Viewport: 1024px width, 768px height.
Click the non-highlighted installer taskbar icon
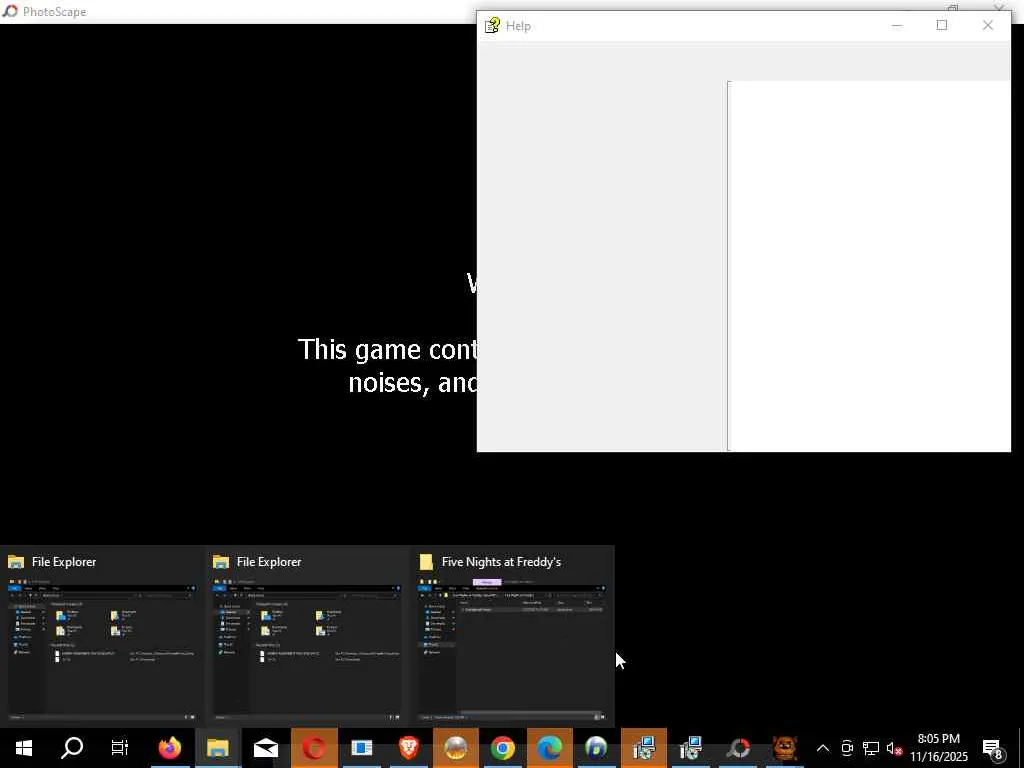coord(691,748)
